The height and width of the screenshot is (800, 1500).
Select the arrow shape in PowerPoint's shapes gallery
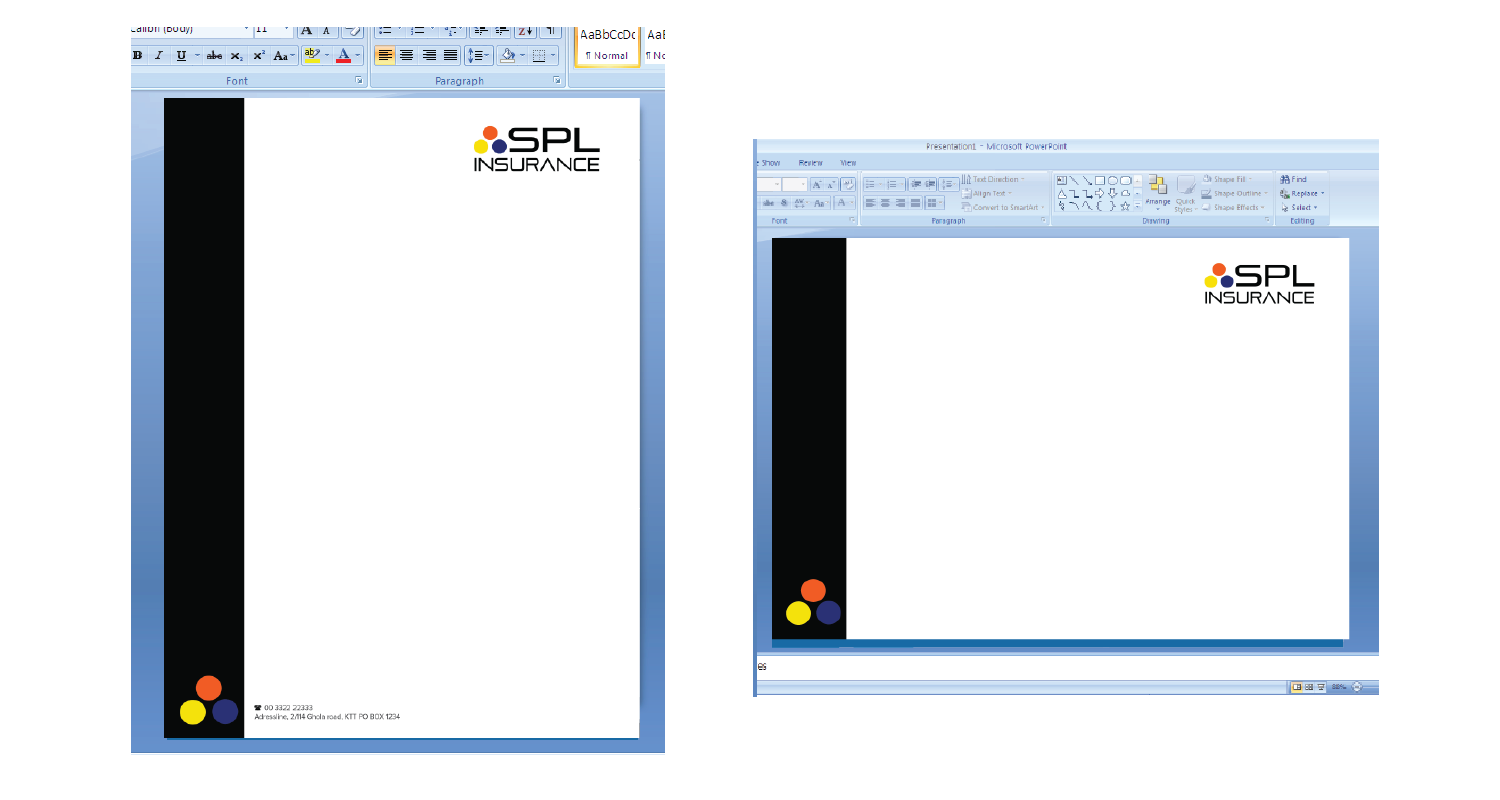point(1098,193)
